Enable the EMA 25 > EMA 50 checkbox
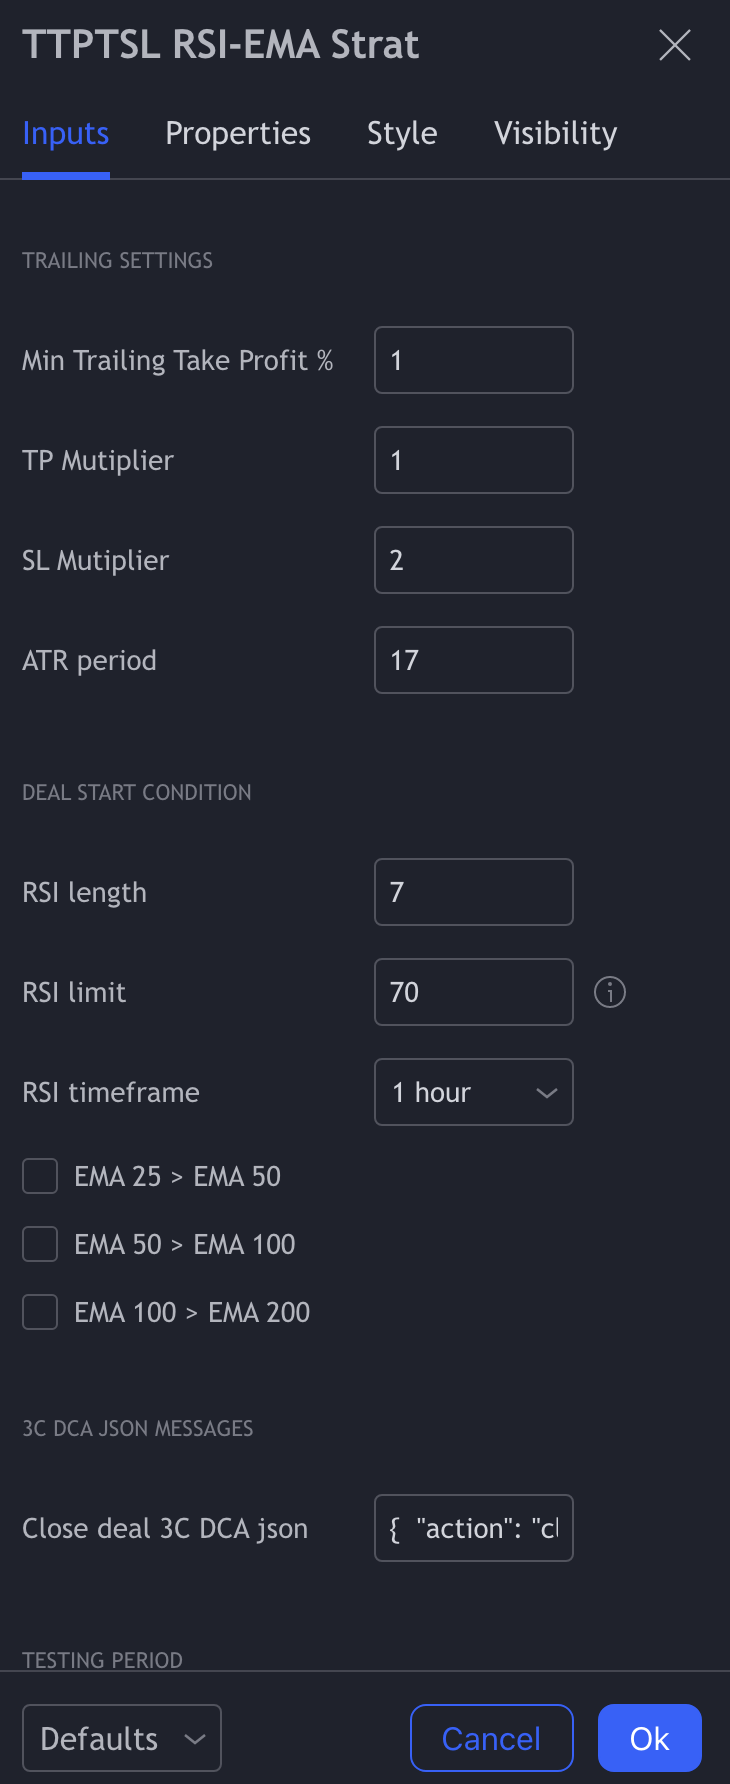Viewport: 730px width, 1784px height. [x=40, y=1176]
